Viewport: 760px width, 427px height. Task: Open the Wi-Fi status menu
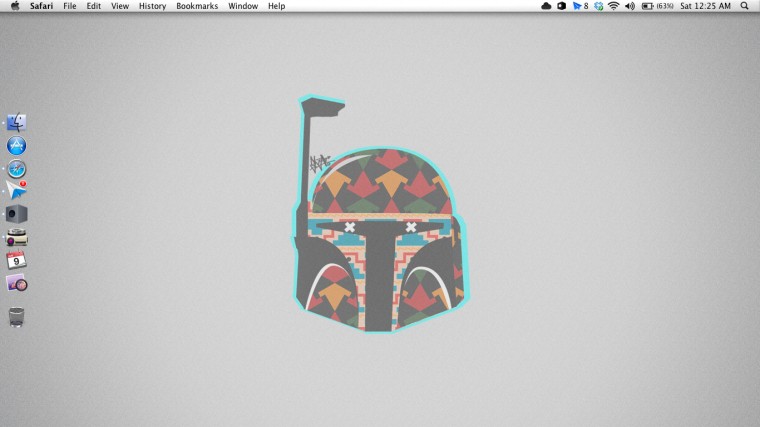click(614, 6)
